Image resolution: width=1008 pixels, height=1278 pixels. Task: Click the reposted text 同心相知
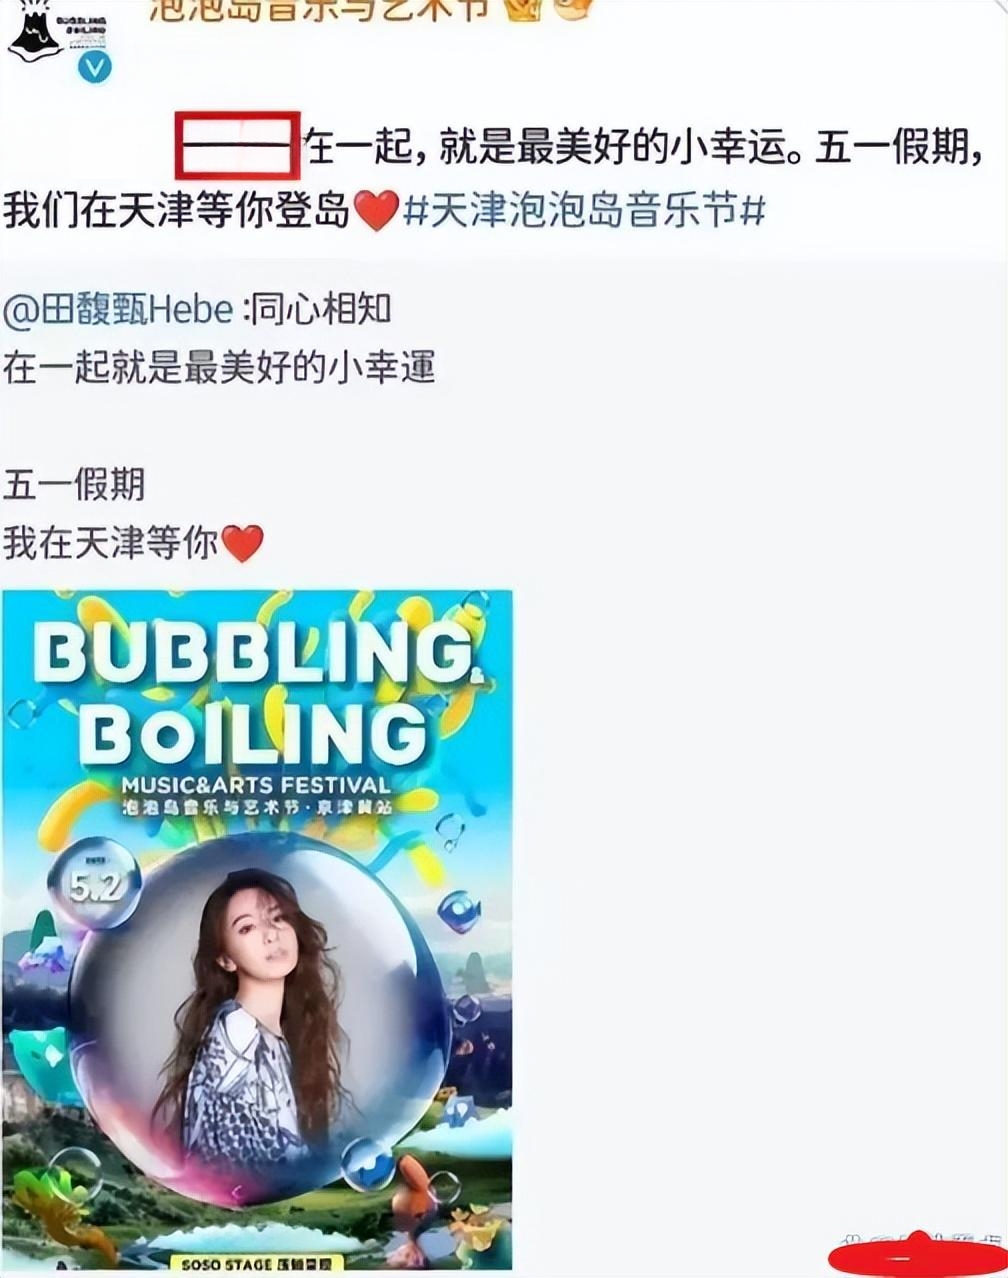pyautogui.click(x=319, y=310)
